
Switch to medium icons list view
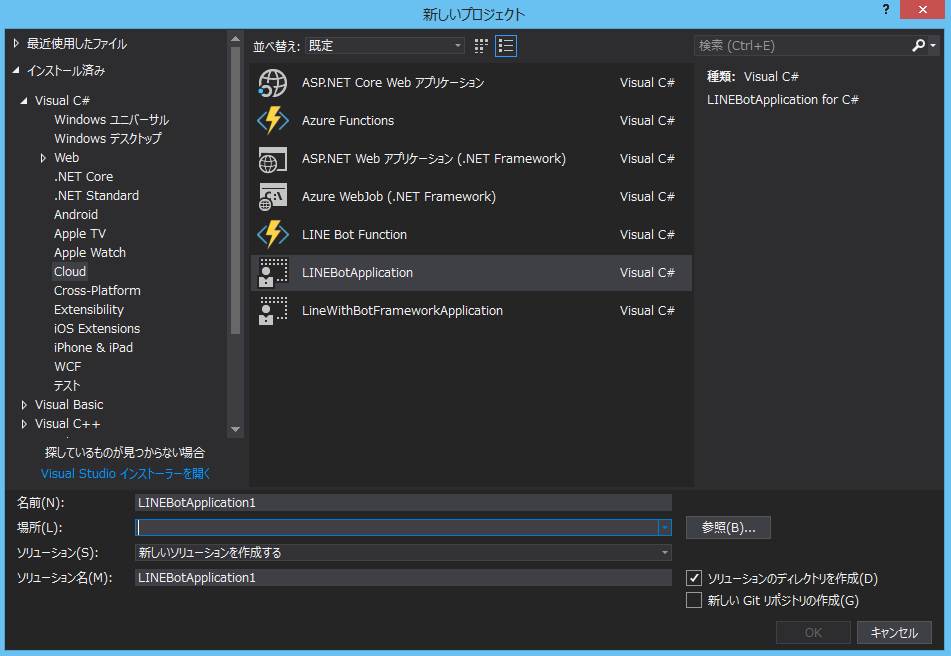(x=506, y=46)
